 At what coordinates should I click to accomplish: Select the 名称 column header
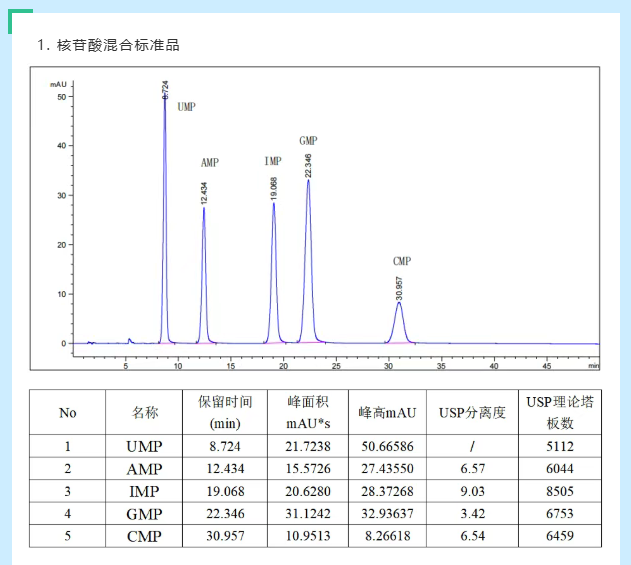pyautogui.click(x=146, y=412)
